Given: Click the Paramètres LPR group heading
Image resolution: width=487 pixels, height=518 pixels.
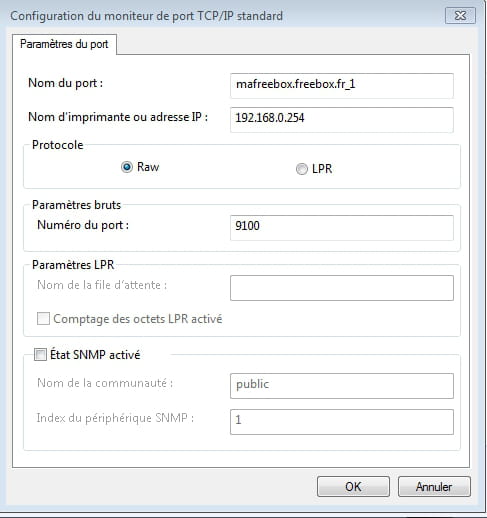Looking at the screenshot, I should click(x=73, y=265).
